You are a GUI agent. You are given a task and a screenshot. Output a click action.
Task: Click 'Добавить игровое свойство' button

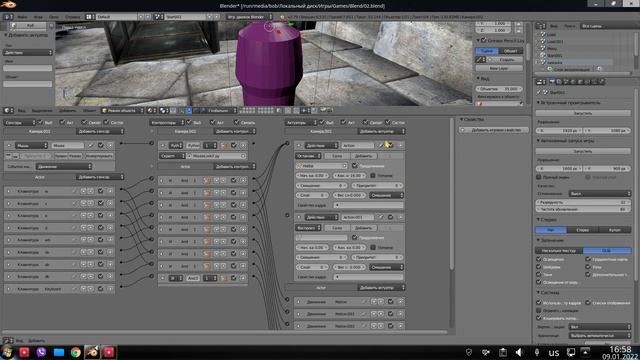pos(494,130)
